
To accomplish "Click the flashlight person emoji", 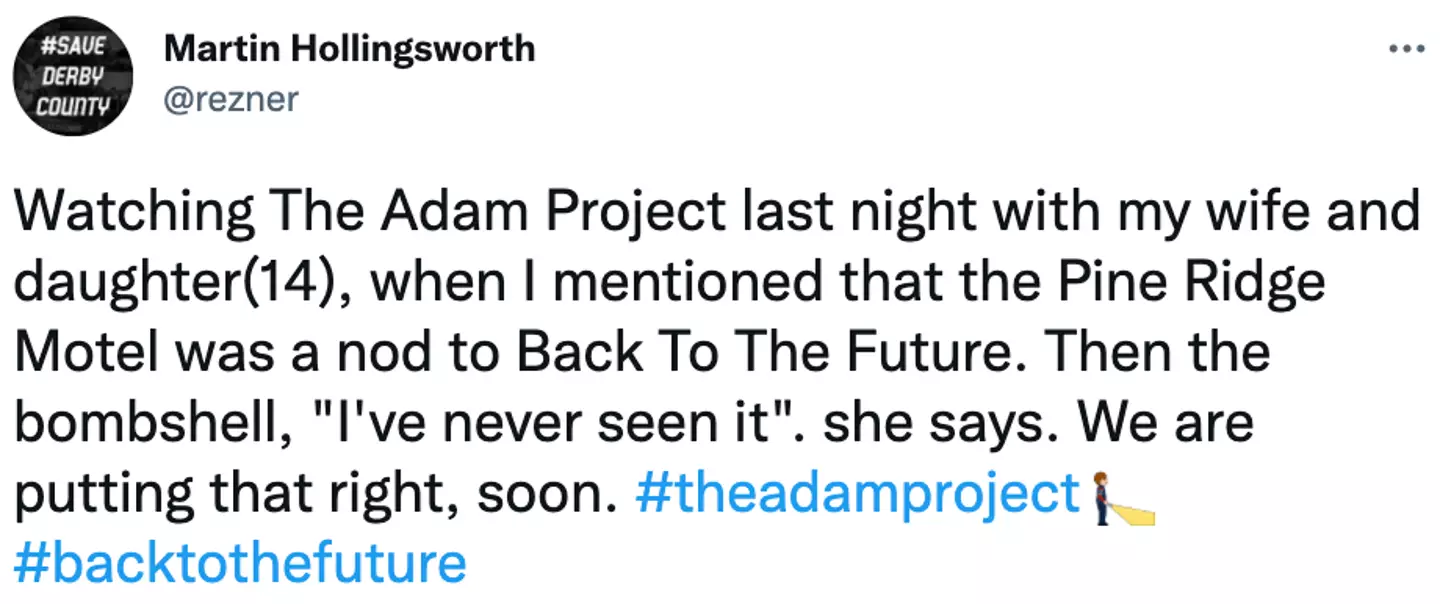I will coord(1120,497).
